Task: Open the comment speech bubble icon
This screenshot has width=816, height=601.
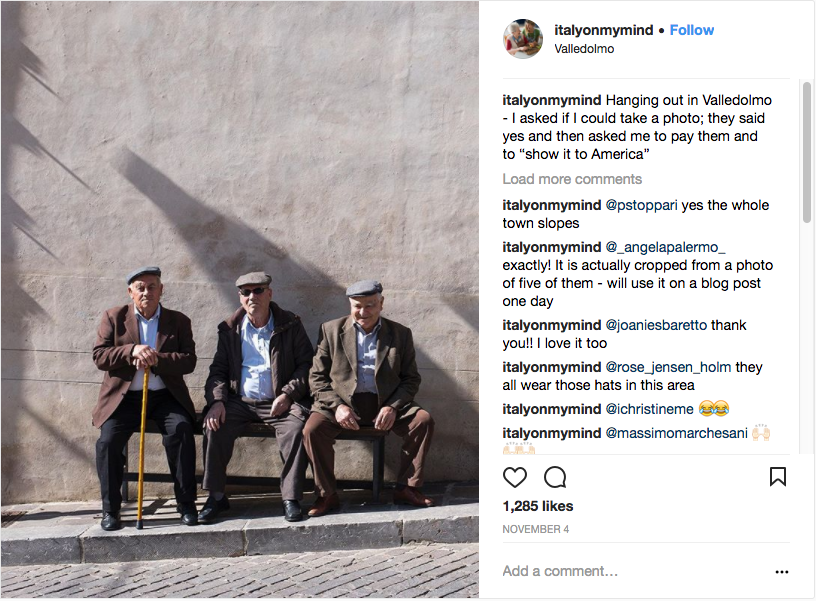Action: 555,477
